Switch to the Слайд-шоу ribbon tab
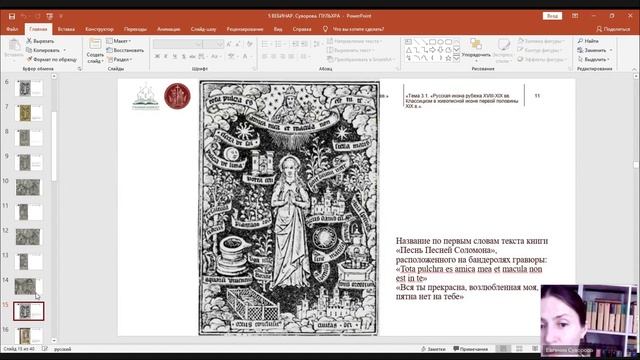Image resolution: width=640 pixels, height=360 pixels. coord(203,29)
